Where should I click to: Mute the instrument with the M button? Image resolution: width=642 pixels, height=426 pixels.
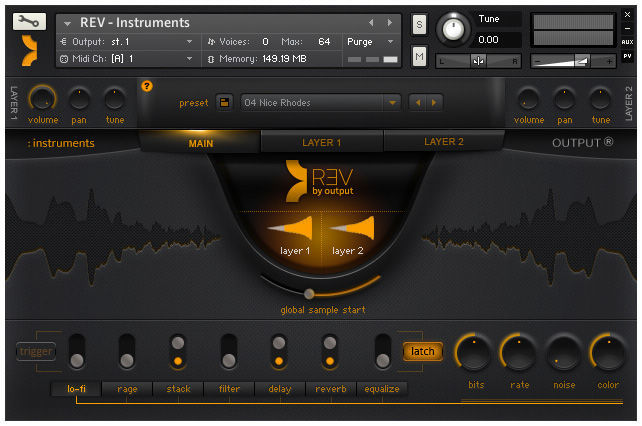(419, 56)
